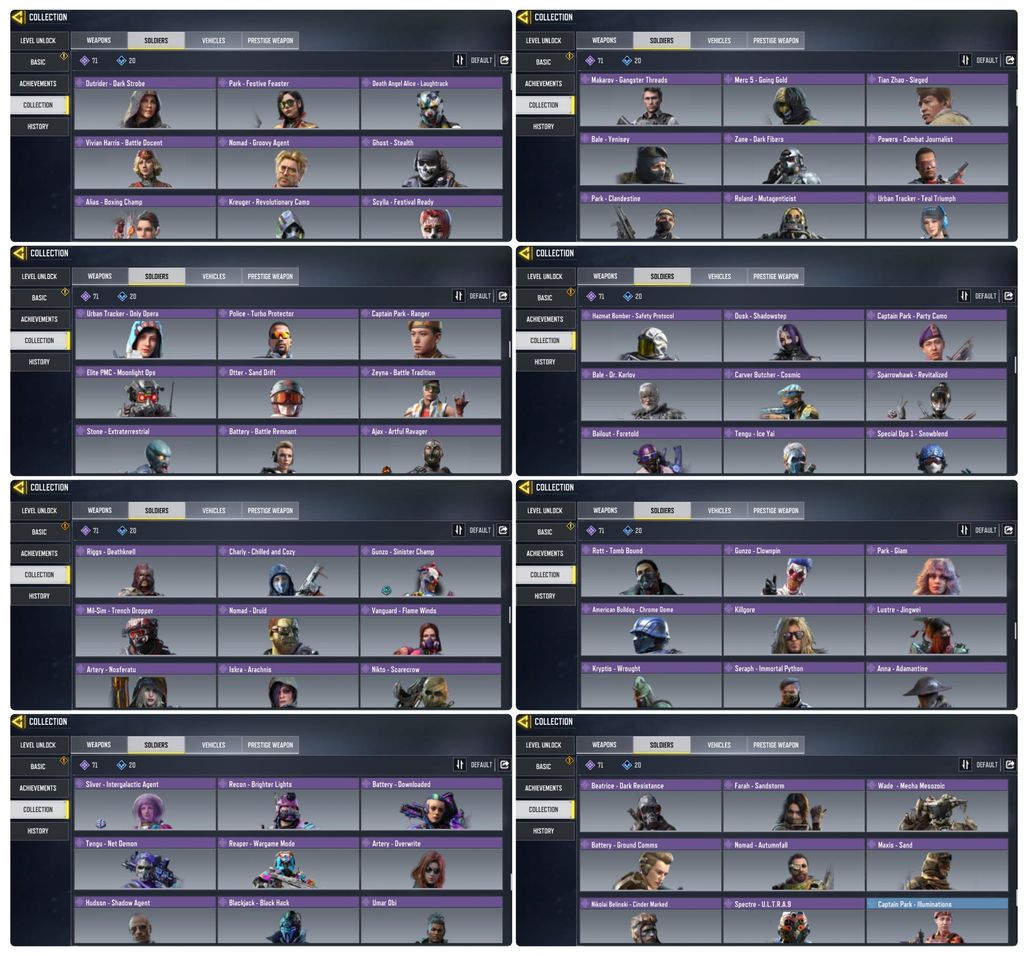Open Vehicles tab in panel with Riggs - Deathknell
Image resolution: width=1028 pixels, height=956 pixels.
pos(213,511)
